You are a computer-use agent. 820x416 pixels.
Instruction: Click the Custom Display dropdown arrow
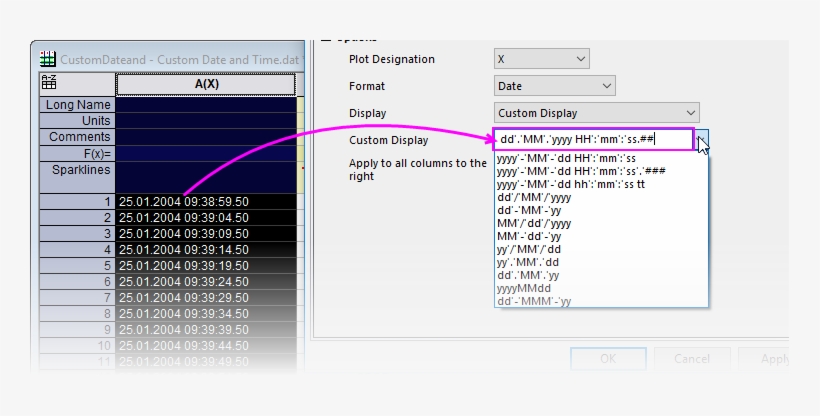701,140
